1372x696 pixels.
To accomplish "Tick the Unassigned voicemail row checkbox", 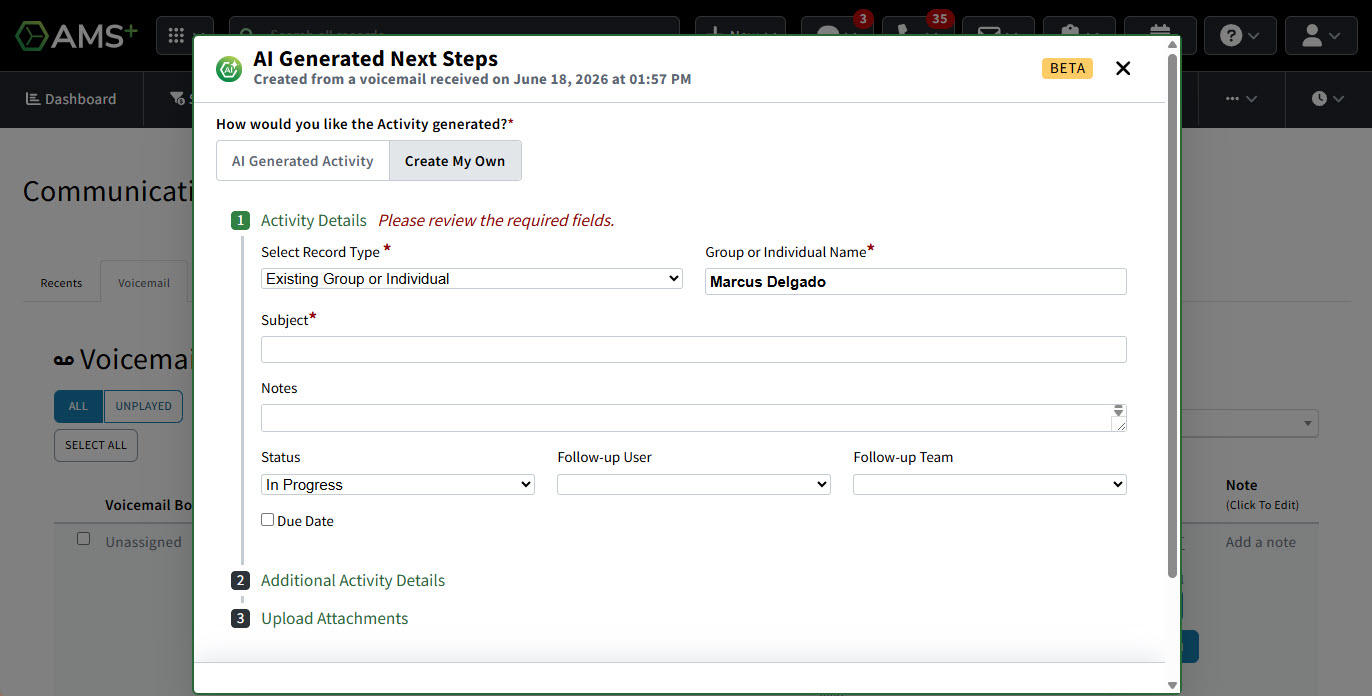I will [x=84, y=539].
